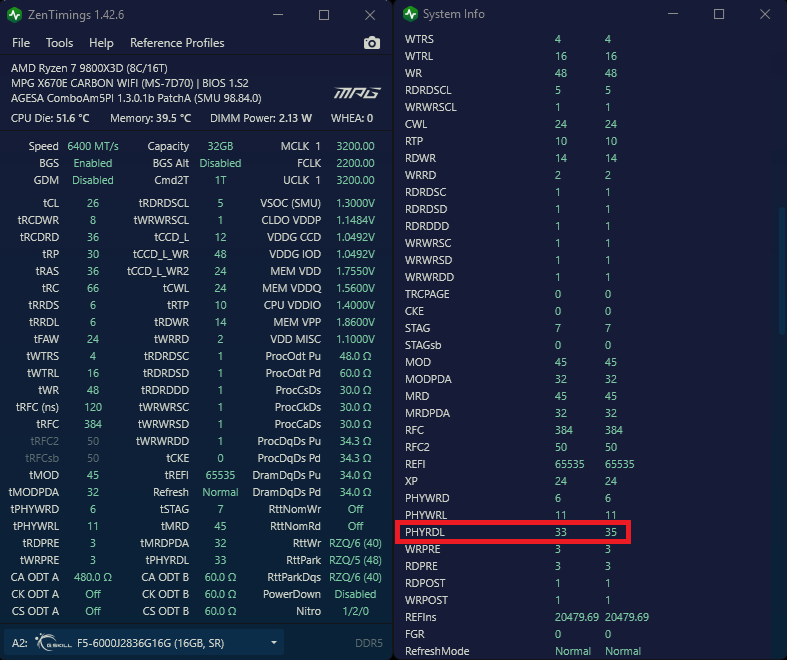Image resolution: width=787 pixels, height=660 pixels.
Task: Click the AMD Ryzen 7 9800X3D text
Action: click(x=89, y=68)
